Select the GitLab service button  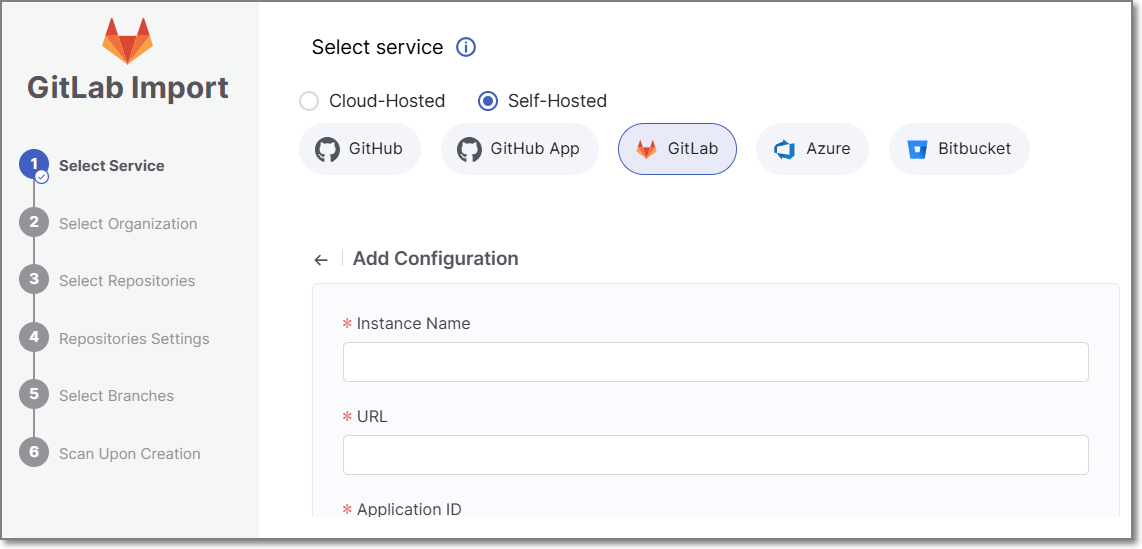click(677, 149)
